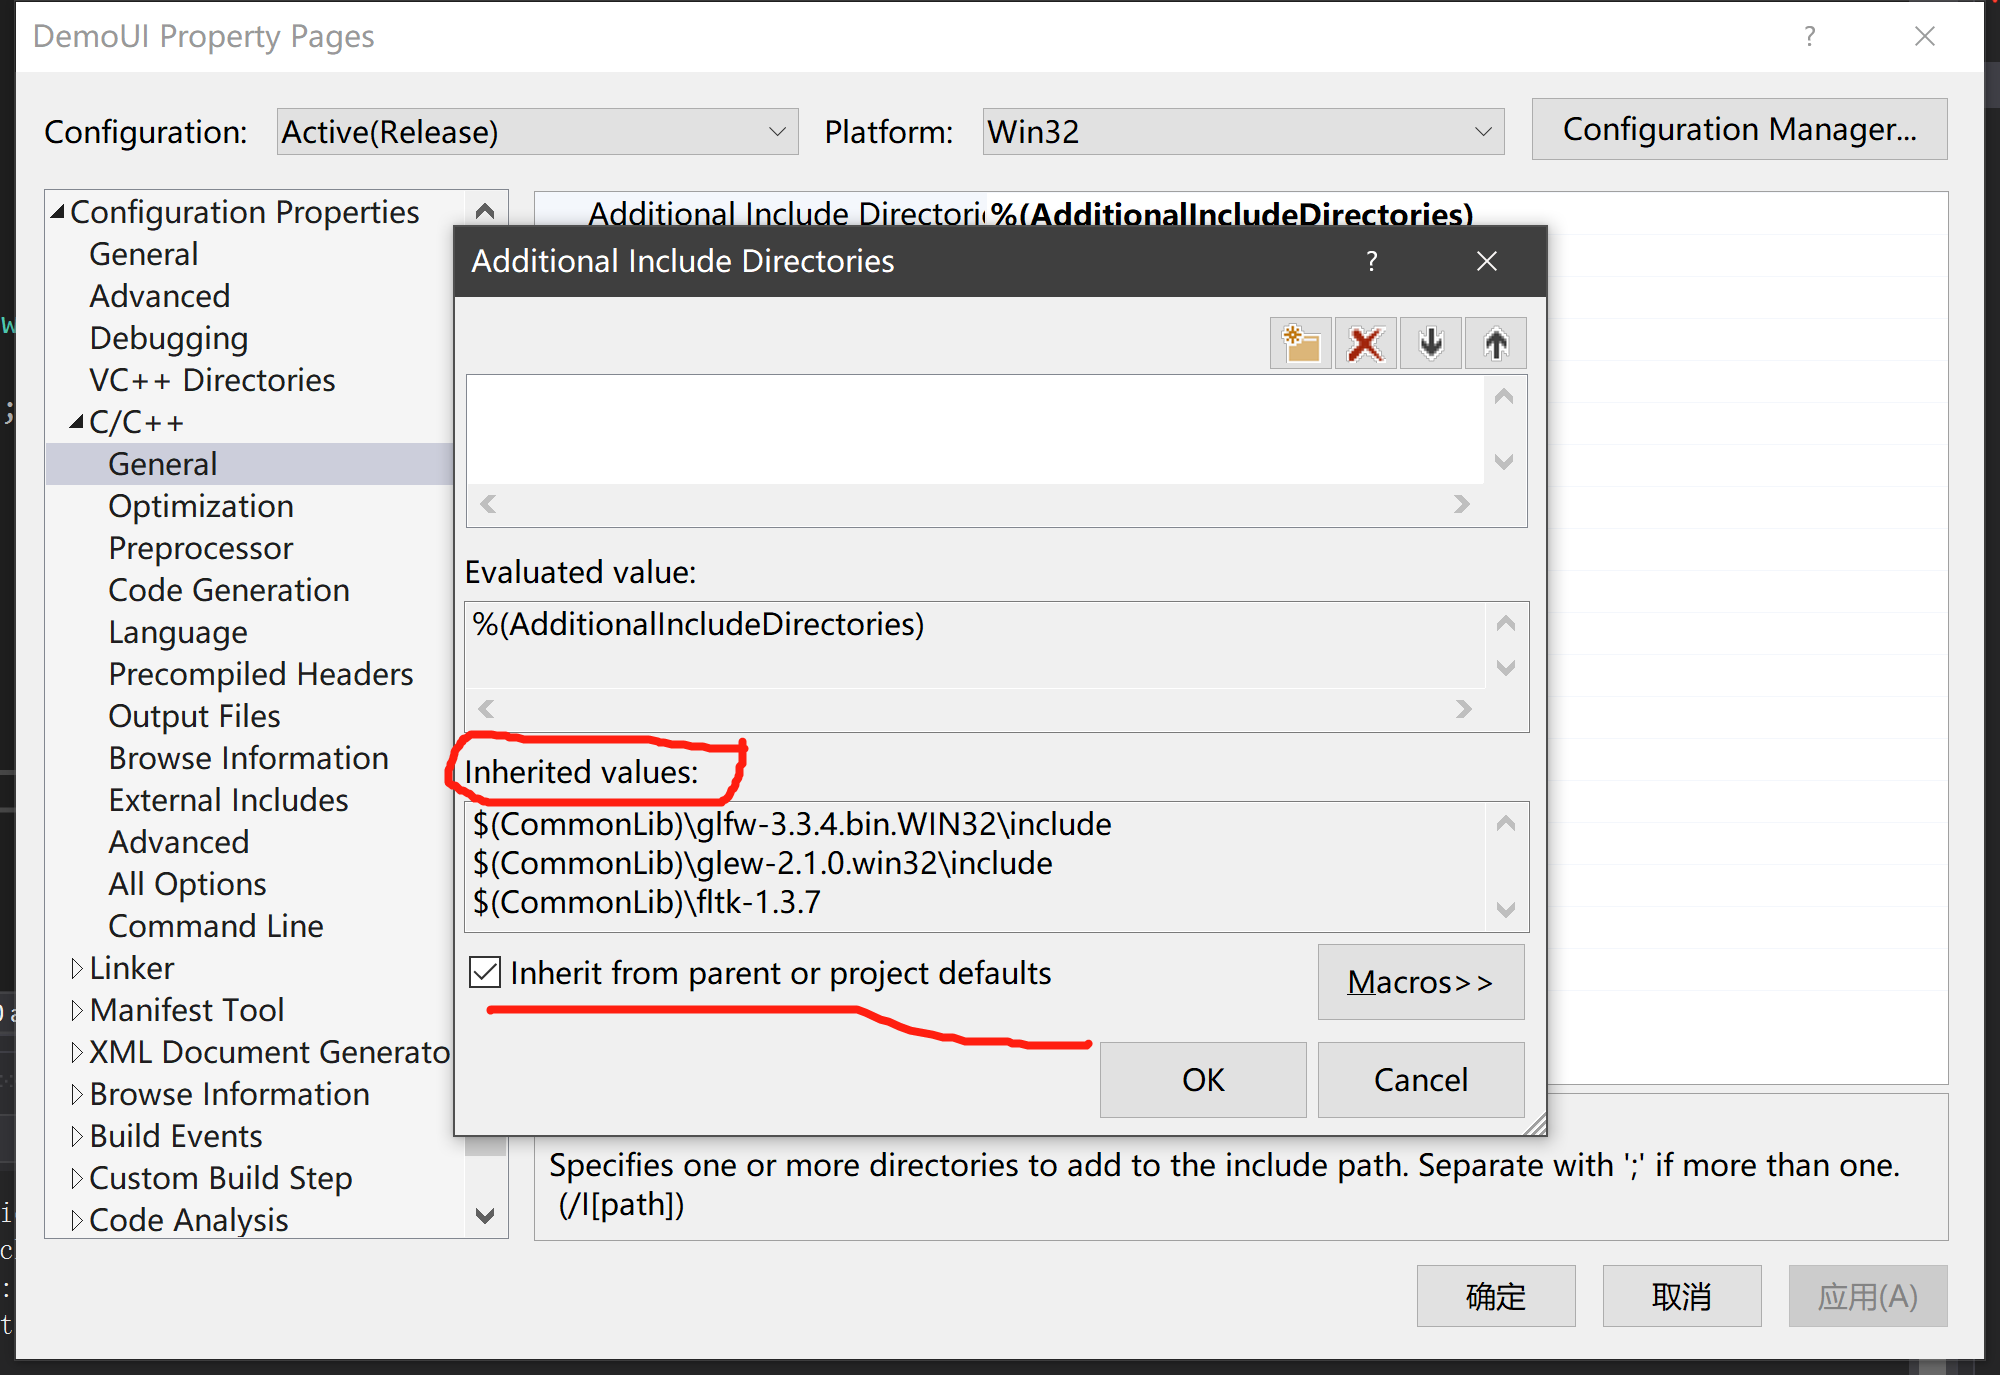Click the Property Pages help question mark
2000x1375 pixels.
(x=1809, y=37)
